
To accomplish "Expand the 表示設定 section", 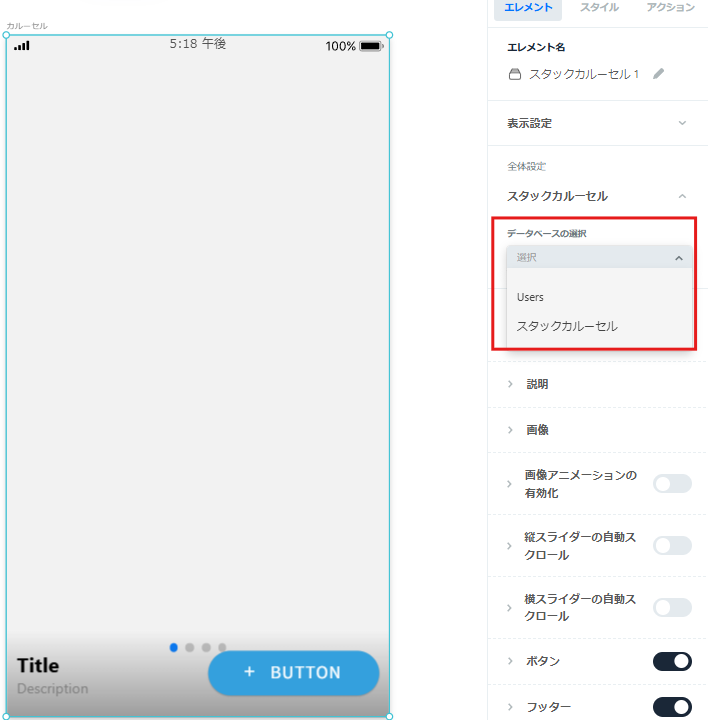I will tap(597, 123).
